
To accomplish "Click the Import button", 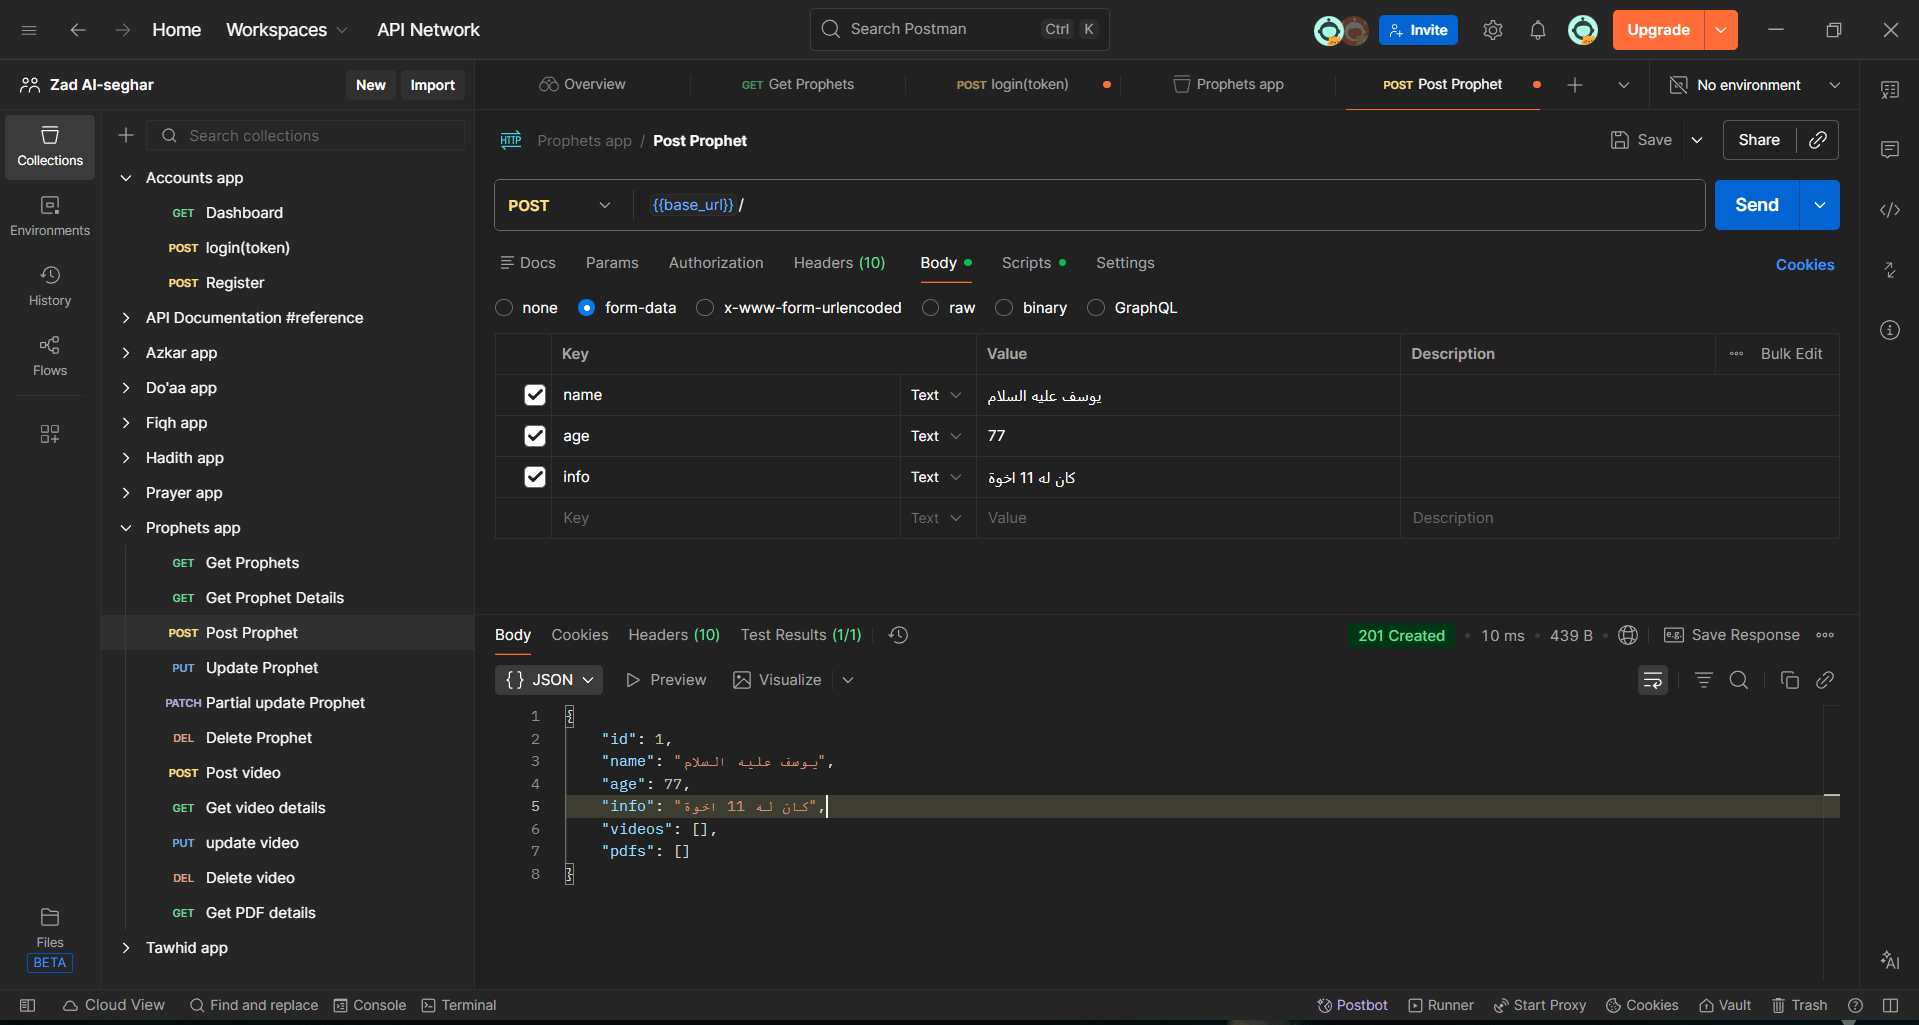I will click(432, 85).
